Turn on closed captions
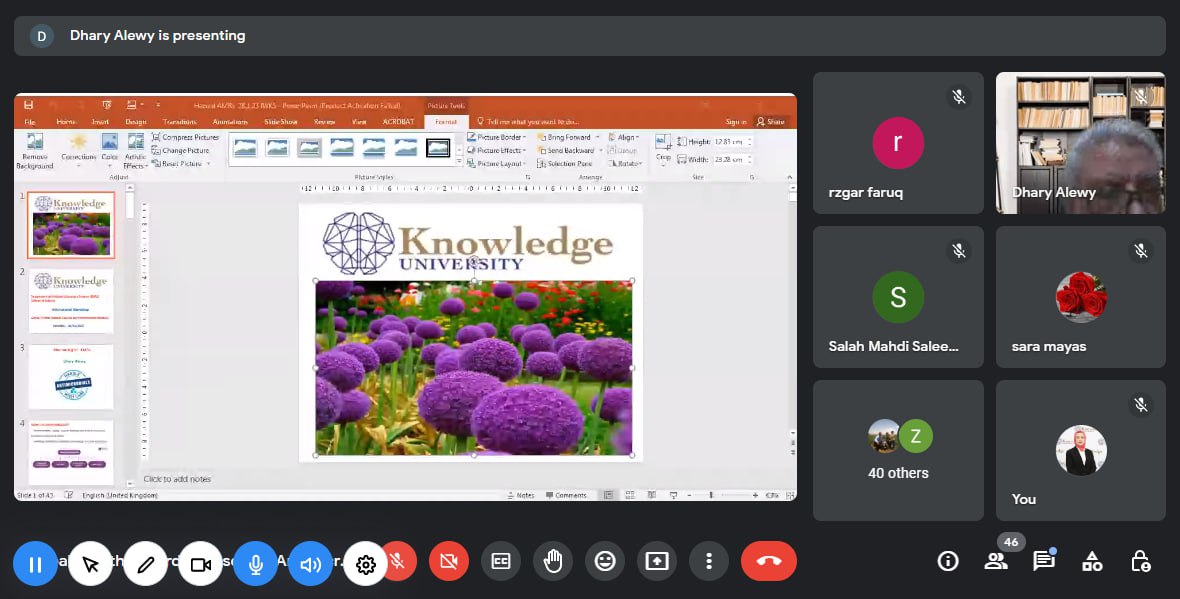This screenshot has height=599, width=1180. pos(501,561)
